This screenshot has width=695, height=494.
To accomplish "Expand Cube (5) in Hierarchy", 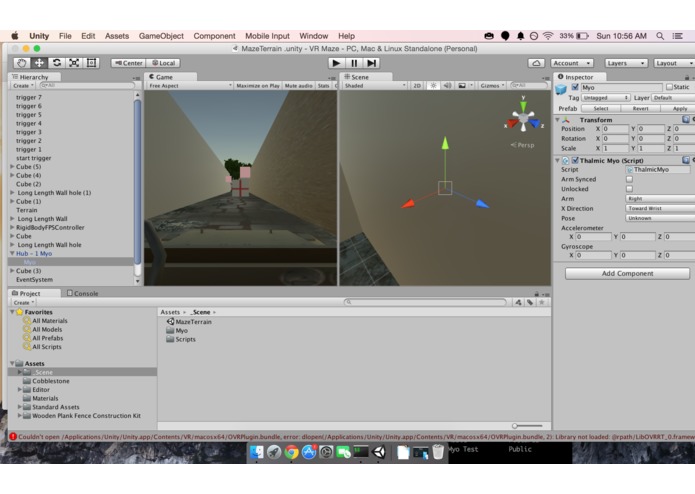I will (x=12, y=167).
